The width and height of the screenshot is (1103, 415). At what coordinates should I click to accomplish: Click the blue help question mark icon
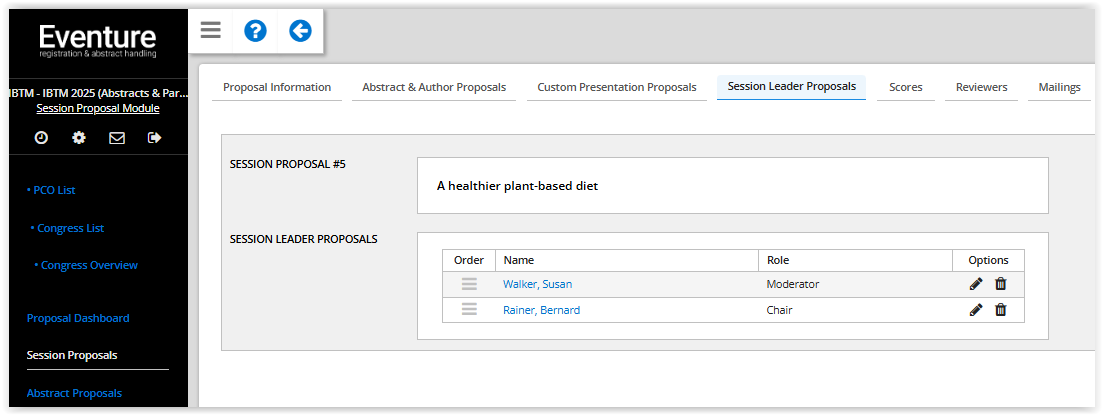(x=255, y=31)
